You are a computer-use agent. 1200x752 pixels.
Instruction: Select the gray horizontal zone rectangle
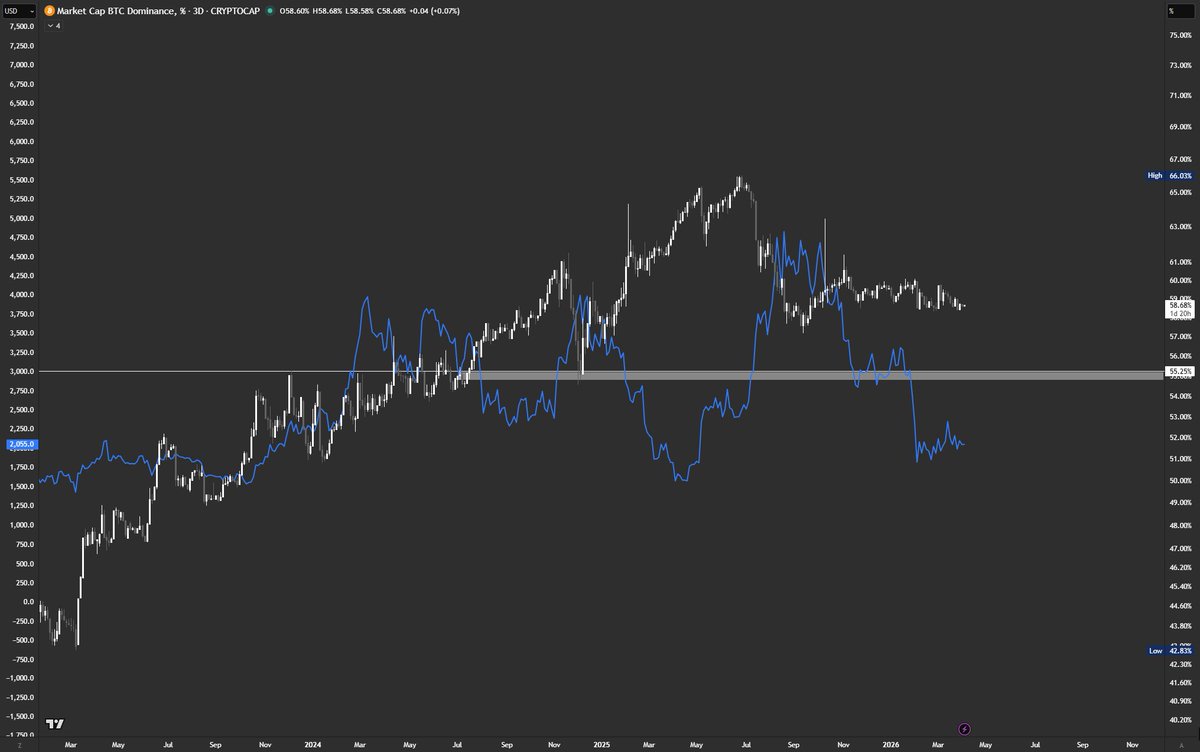[820, 375]
